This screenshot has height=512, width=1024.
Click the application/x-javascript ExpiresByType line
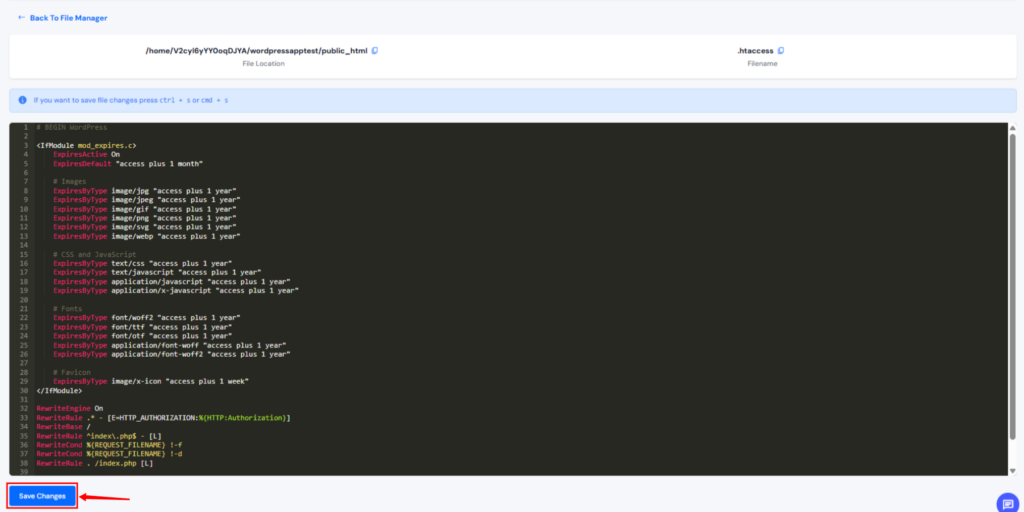point(176,291)
